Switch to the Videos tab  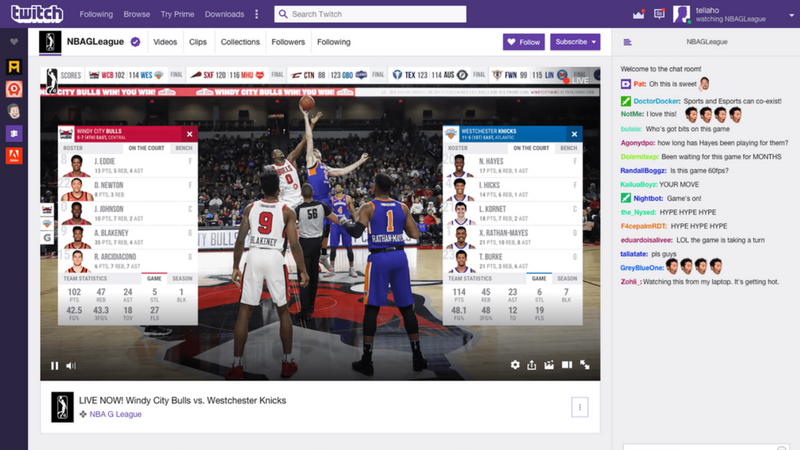point(165,42)
